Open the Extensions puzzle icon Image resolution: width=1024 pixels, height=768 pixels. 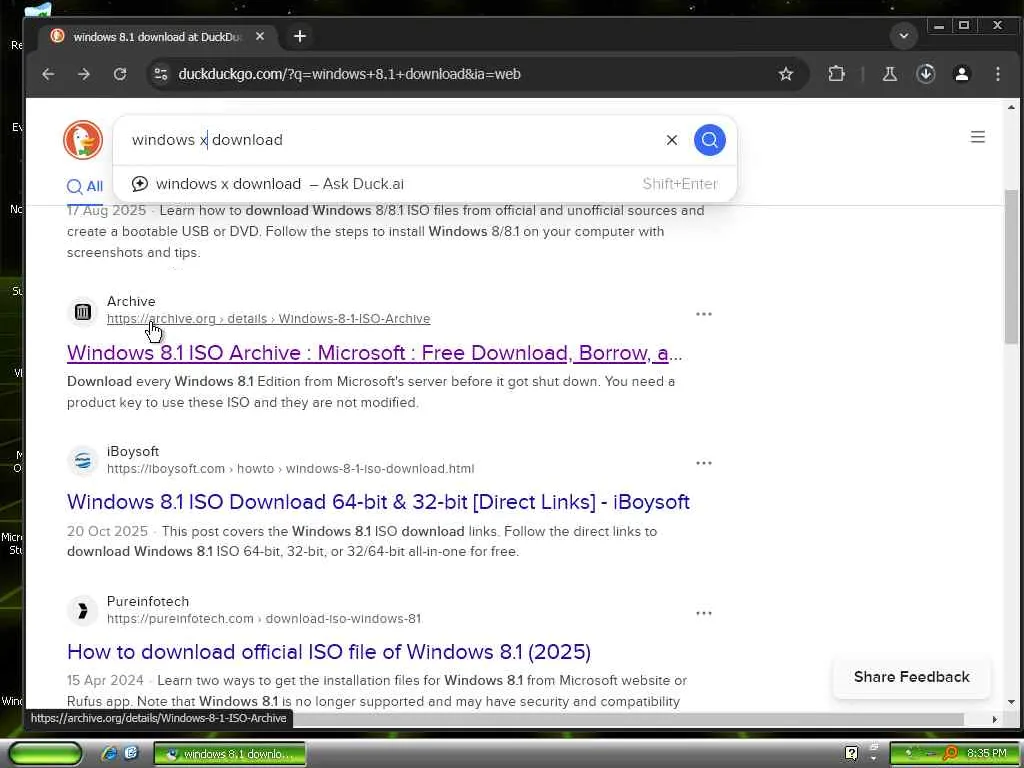(x=836, y=74)
